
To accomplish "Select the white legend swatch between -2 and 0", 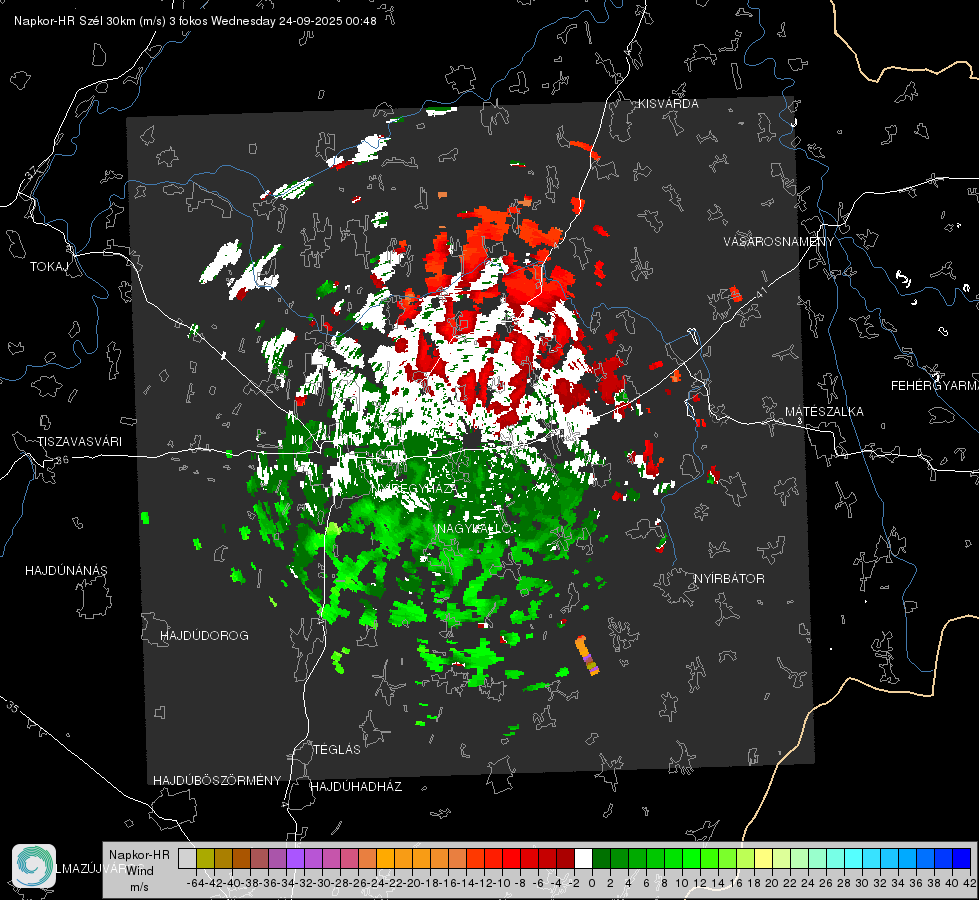I will 583,859.
